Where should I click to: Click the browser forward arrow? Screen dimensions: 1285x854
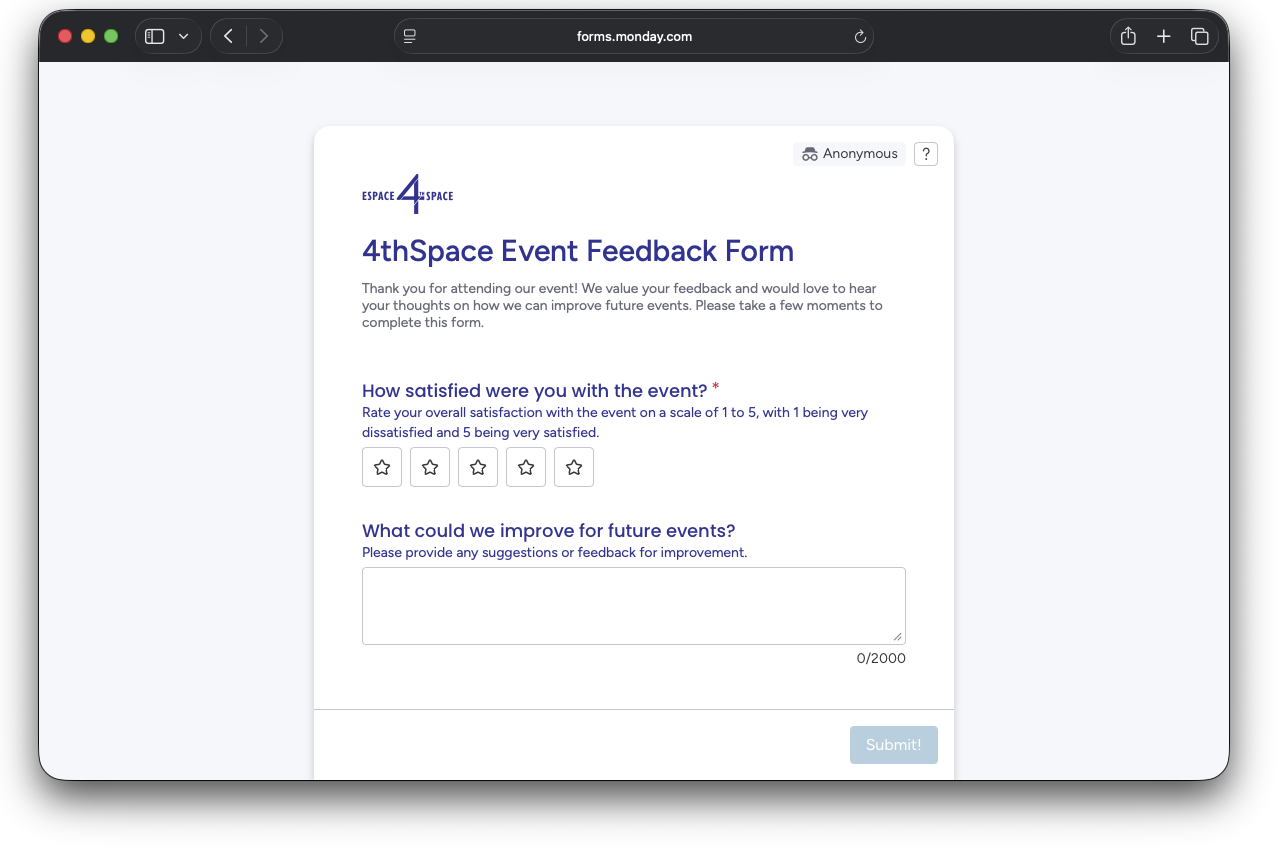click(x=264, y=36)
